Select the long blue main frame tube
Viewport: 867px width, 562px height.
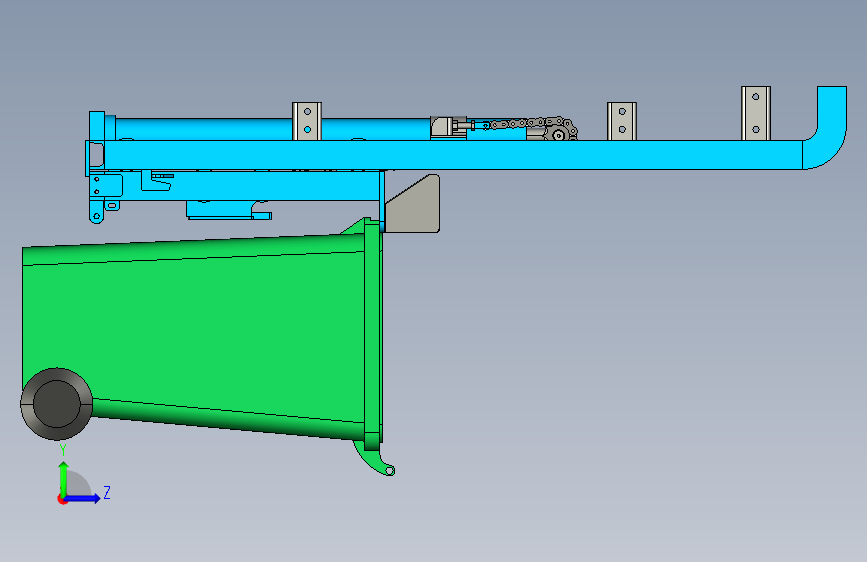453,155
